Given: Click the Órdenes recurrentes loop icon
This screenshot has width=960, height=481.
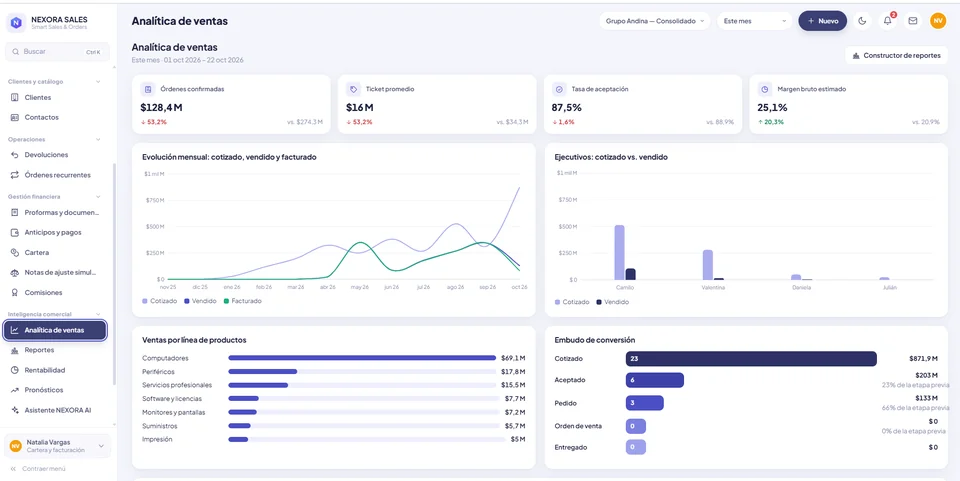Looking at the screenshot, I should click(x=15, y=175).
